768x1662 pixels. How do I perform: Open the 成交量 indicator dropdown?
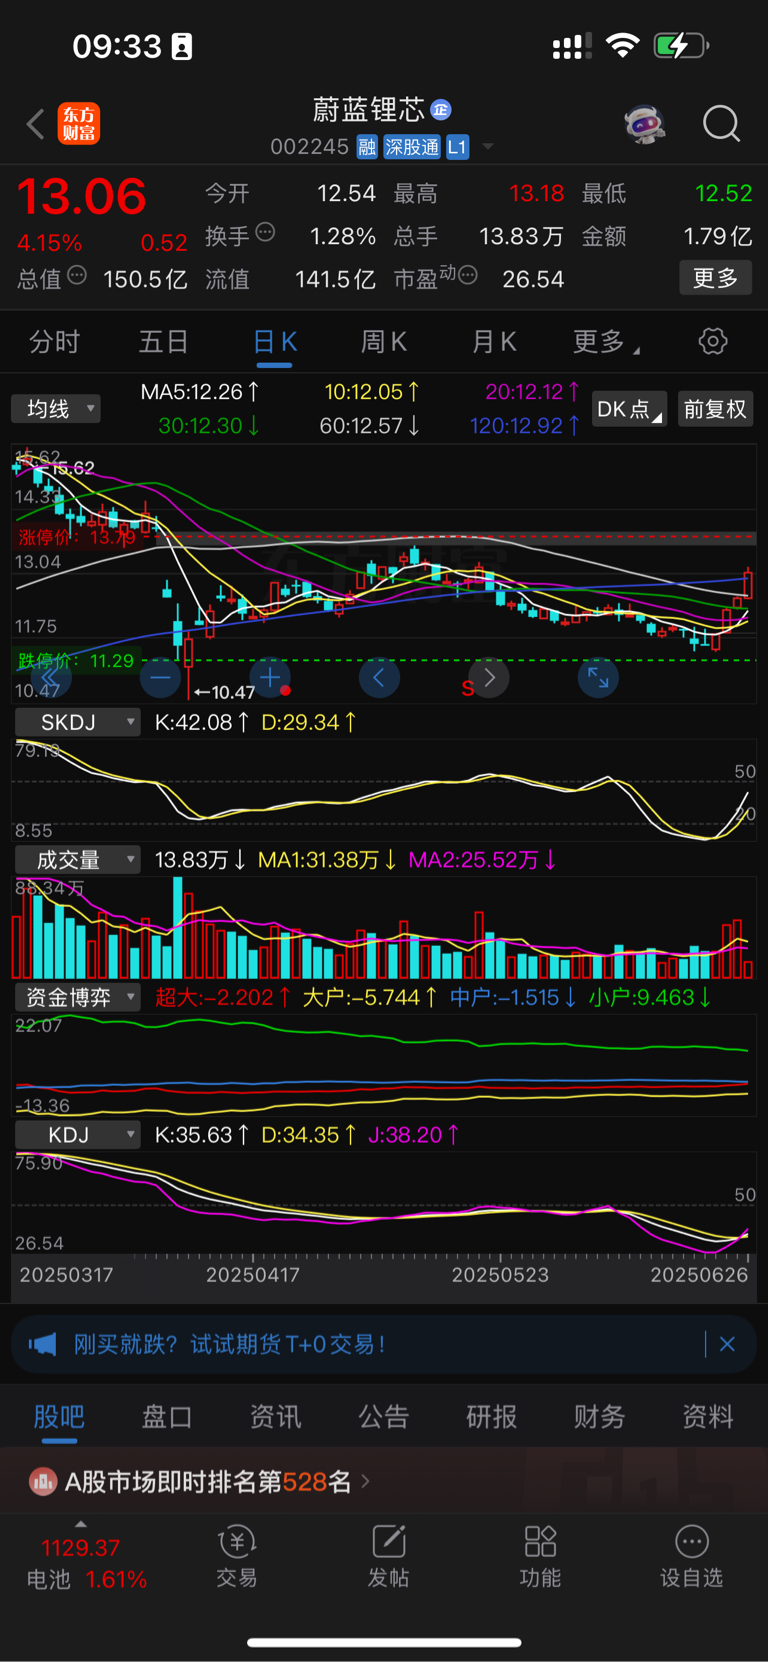(x=77, y=860)
